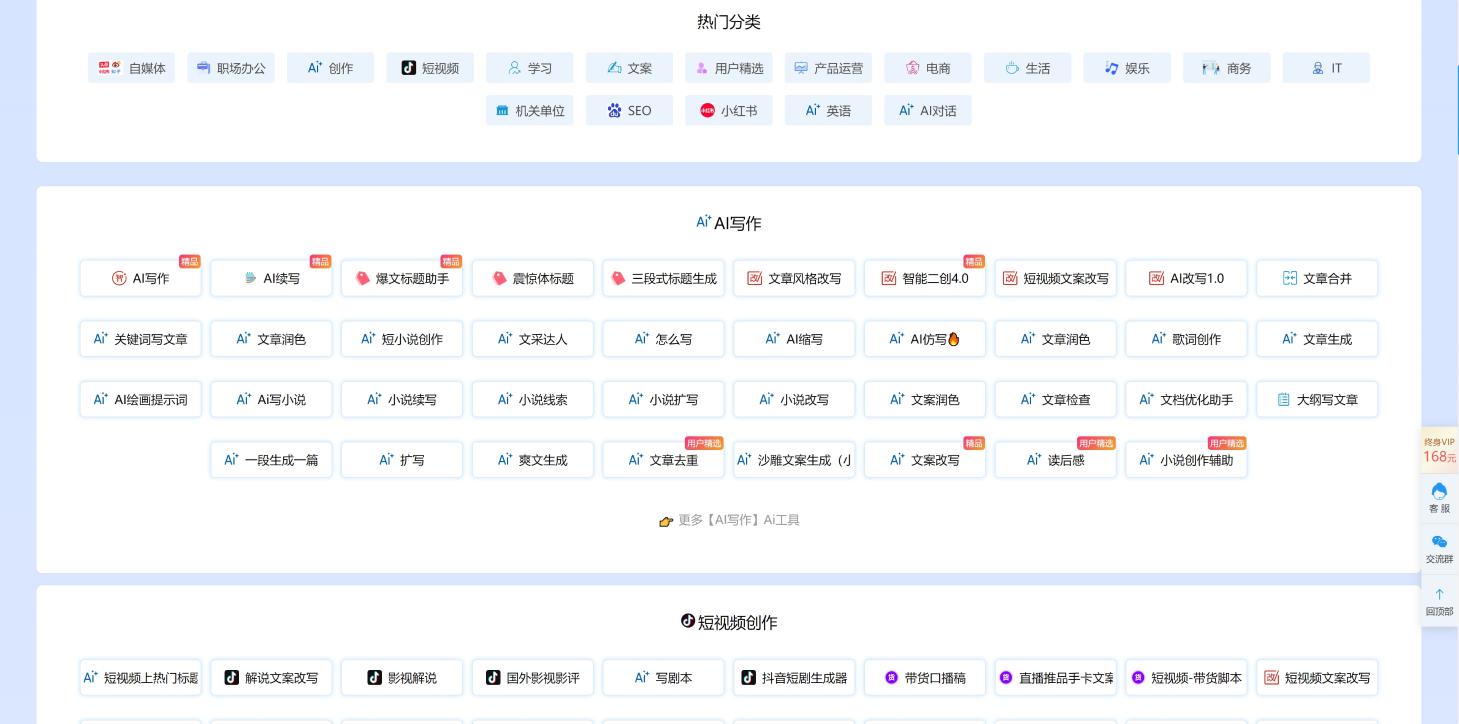Open the 英语 category
Screen dimensions: 1459x724
tap(828, 111)
